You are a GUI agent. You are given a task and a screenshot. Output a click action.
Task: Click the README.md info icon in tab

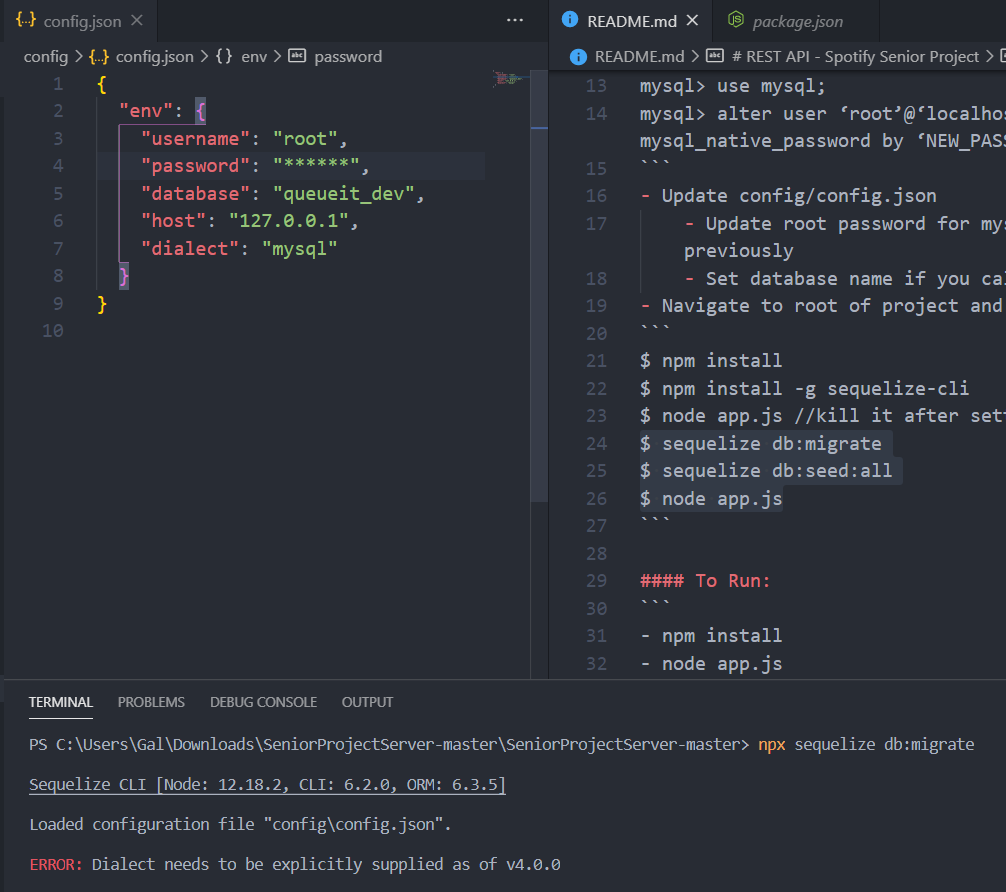(570, 20)
